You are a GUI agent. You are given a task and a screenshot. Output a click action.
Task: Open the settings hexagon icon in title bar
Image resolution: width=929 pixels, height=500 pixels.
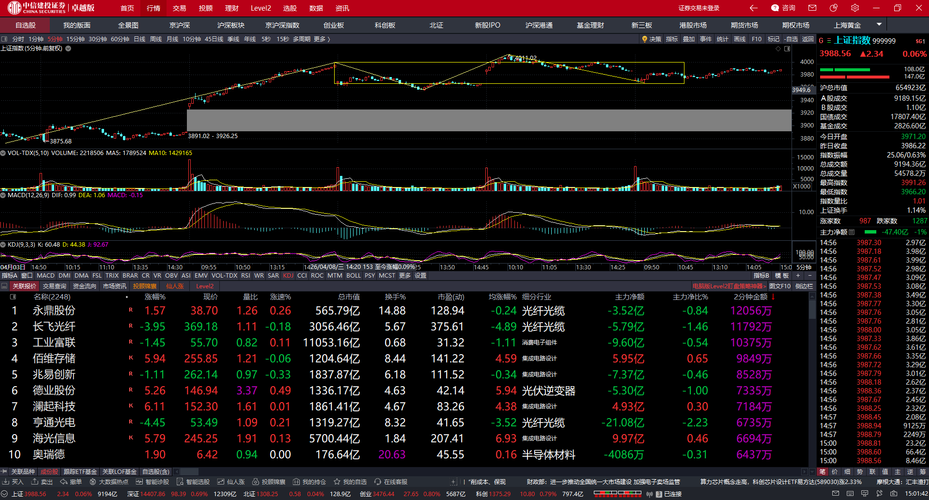[x=854, y=8]
